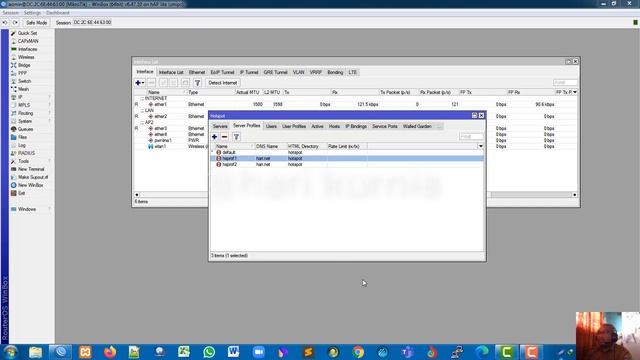Open the PPP menu
The width and height of the screenshot is (640, 360).
click(22, 73)
